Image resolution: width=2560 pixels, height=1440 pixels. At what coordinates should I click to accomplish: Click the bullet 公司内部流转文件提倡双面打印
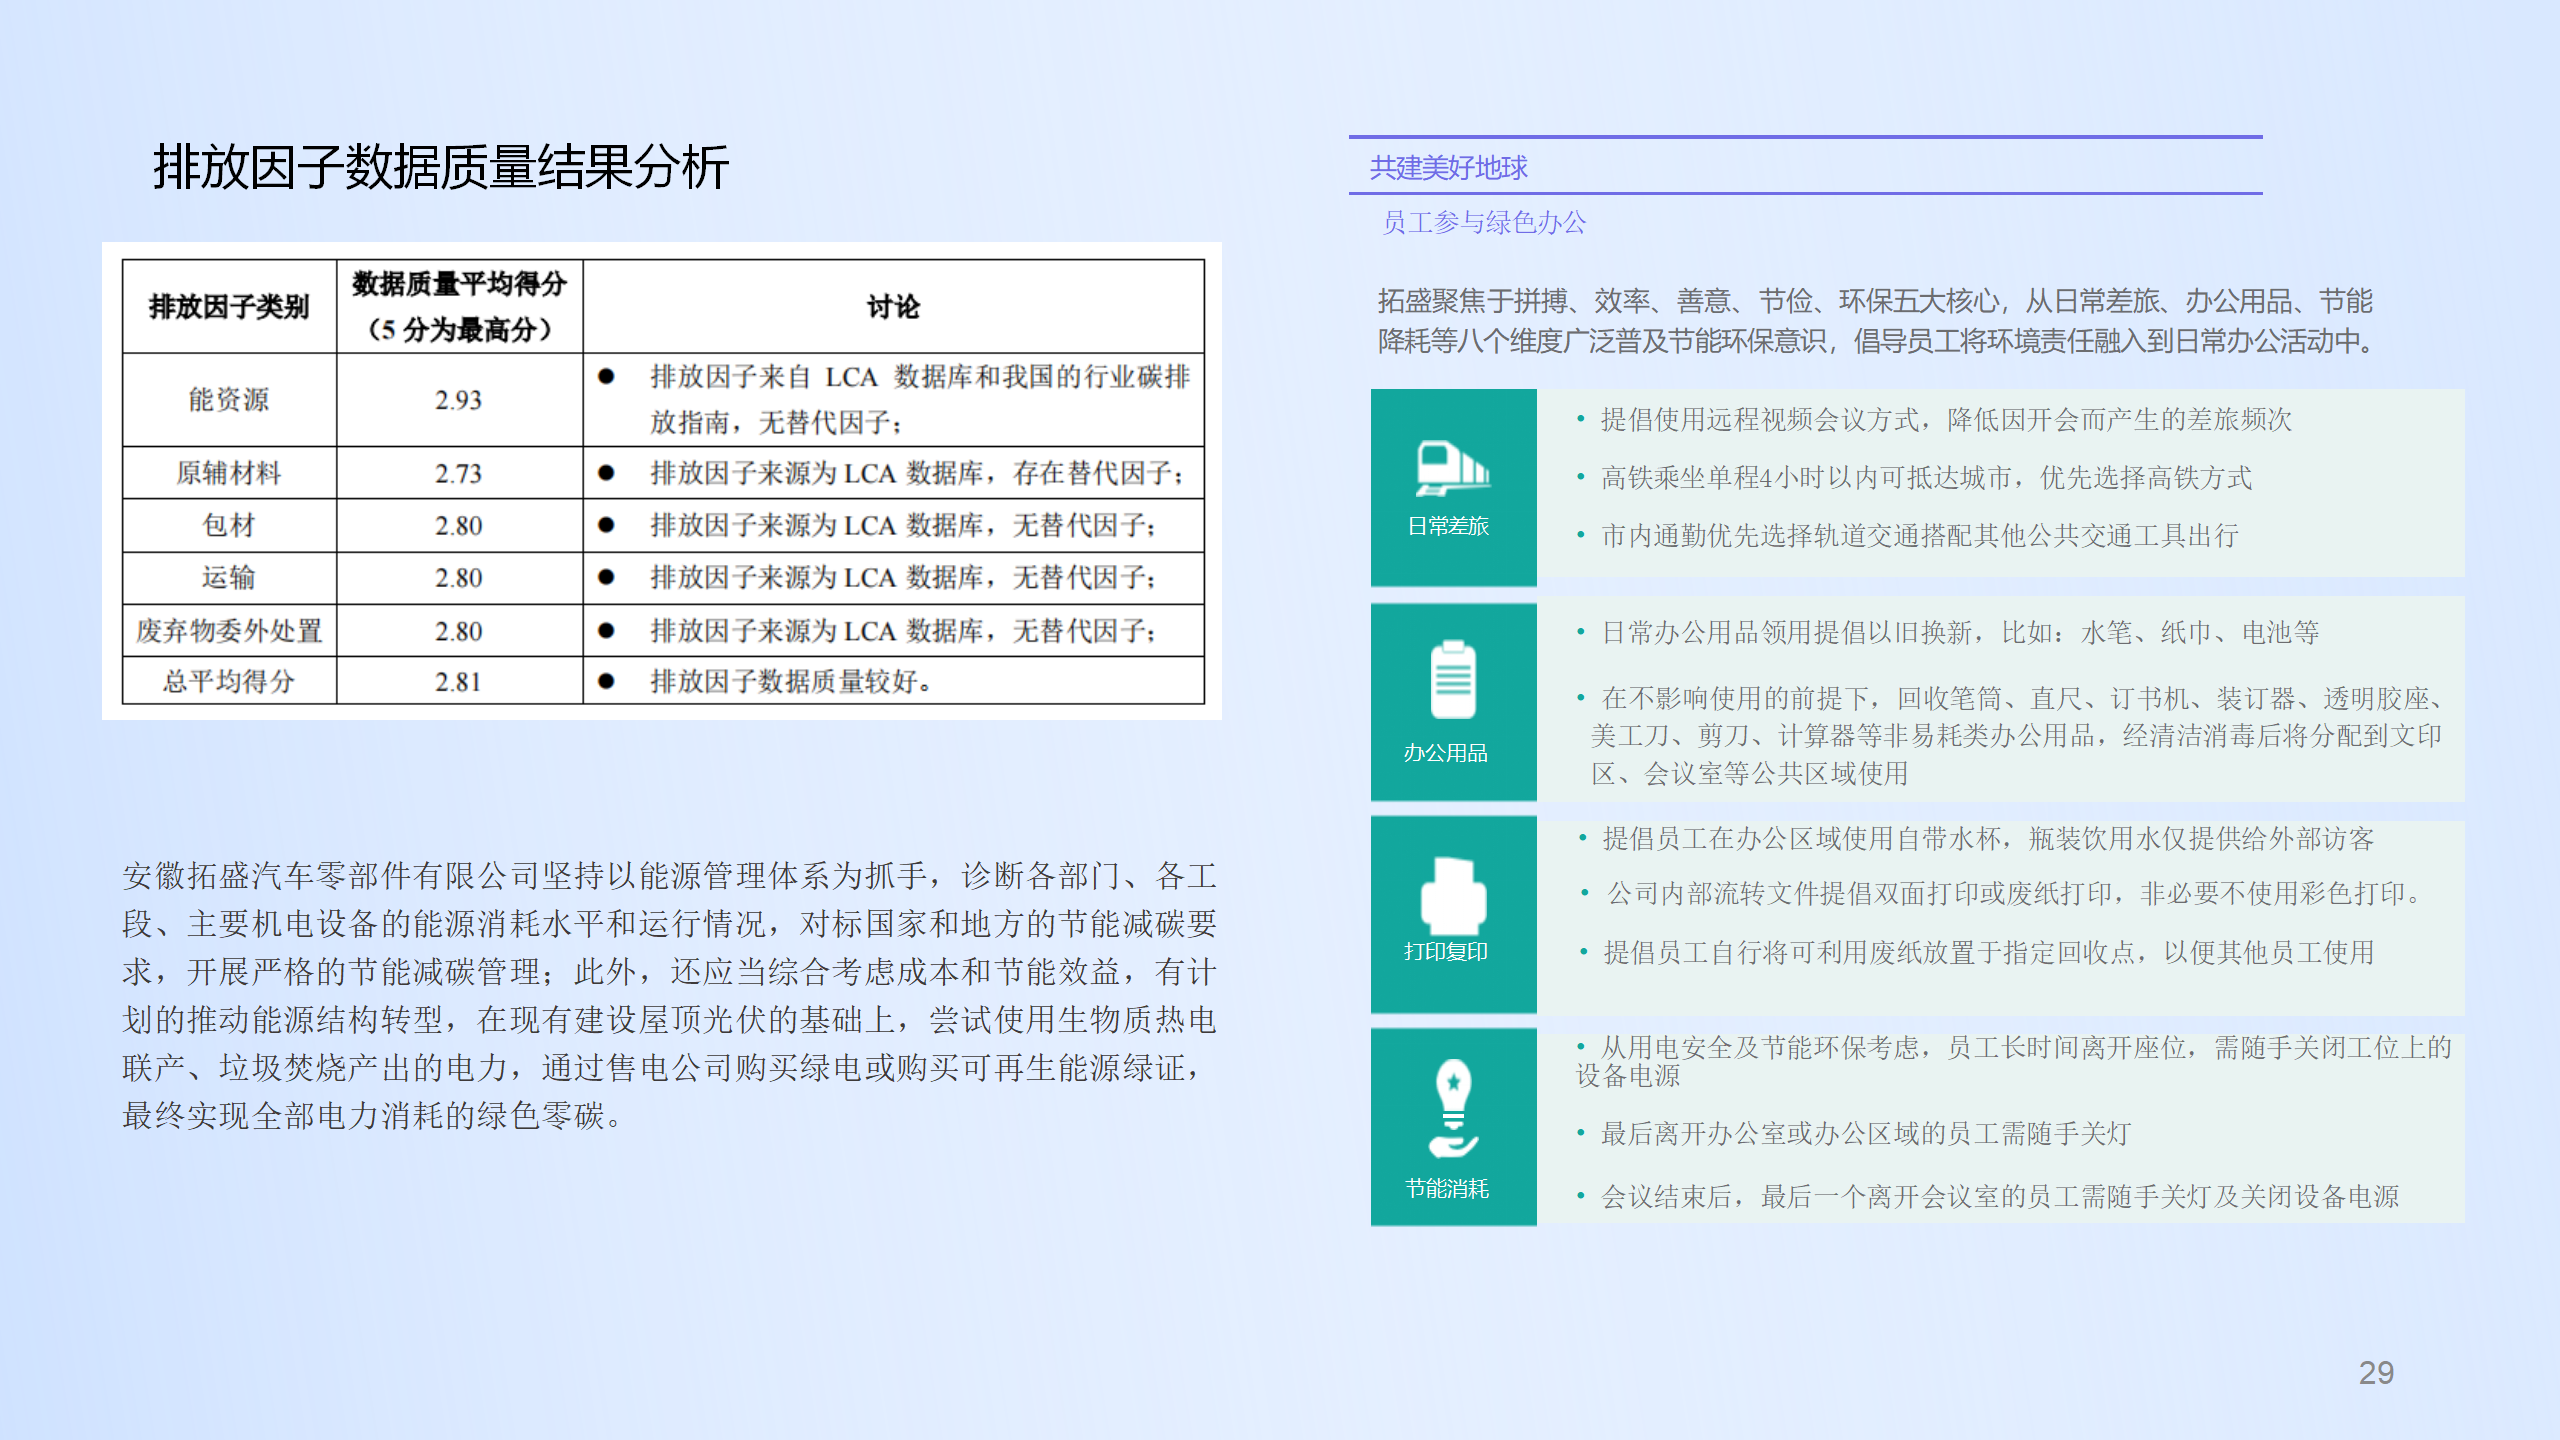click(x=2013, y=893)
